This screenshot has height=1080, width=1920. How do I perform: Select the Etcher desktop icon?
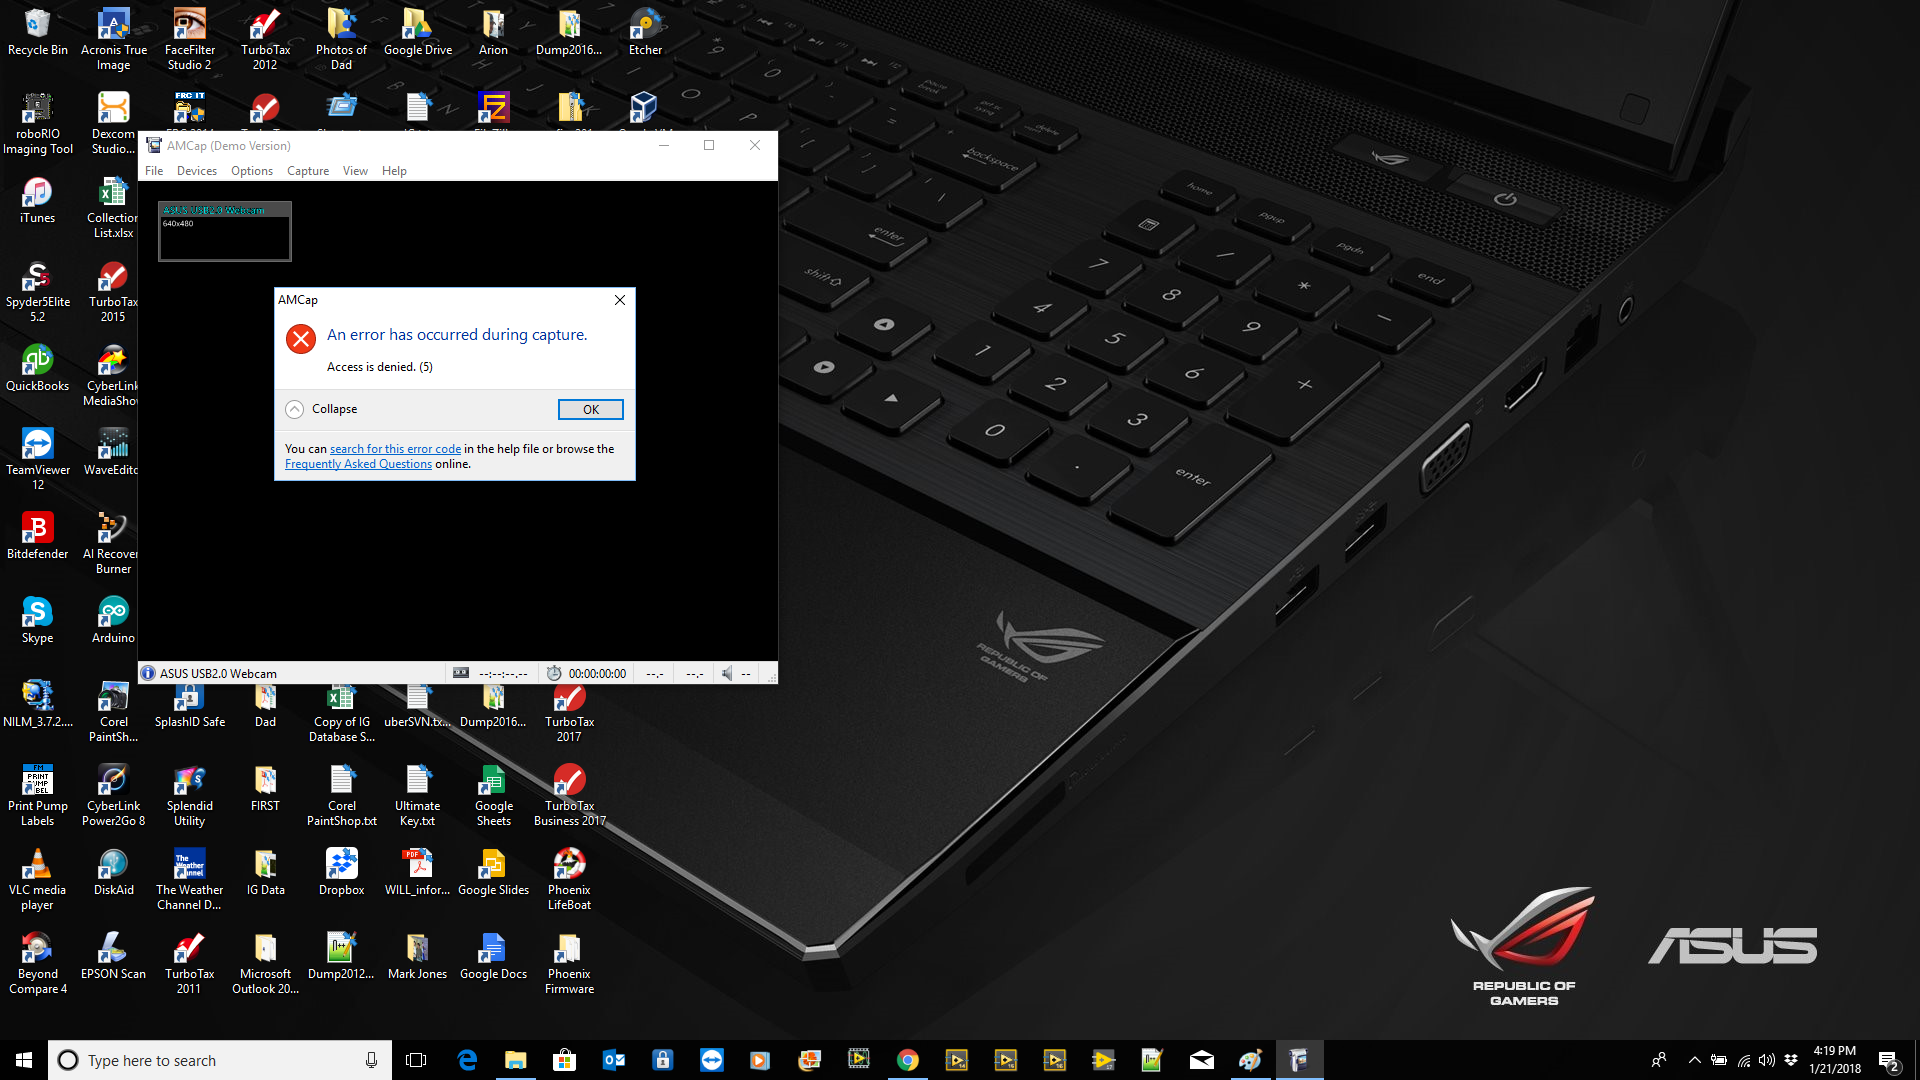(645, 33)
